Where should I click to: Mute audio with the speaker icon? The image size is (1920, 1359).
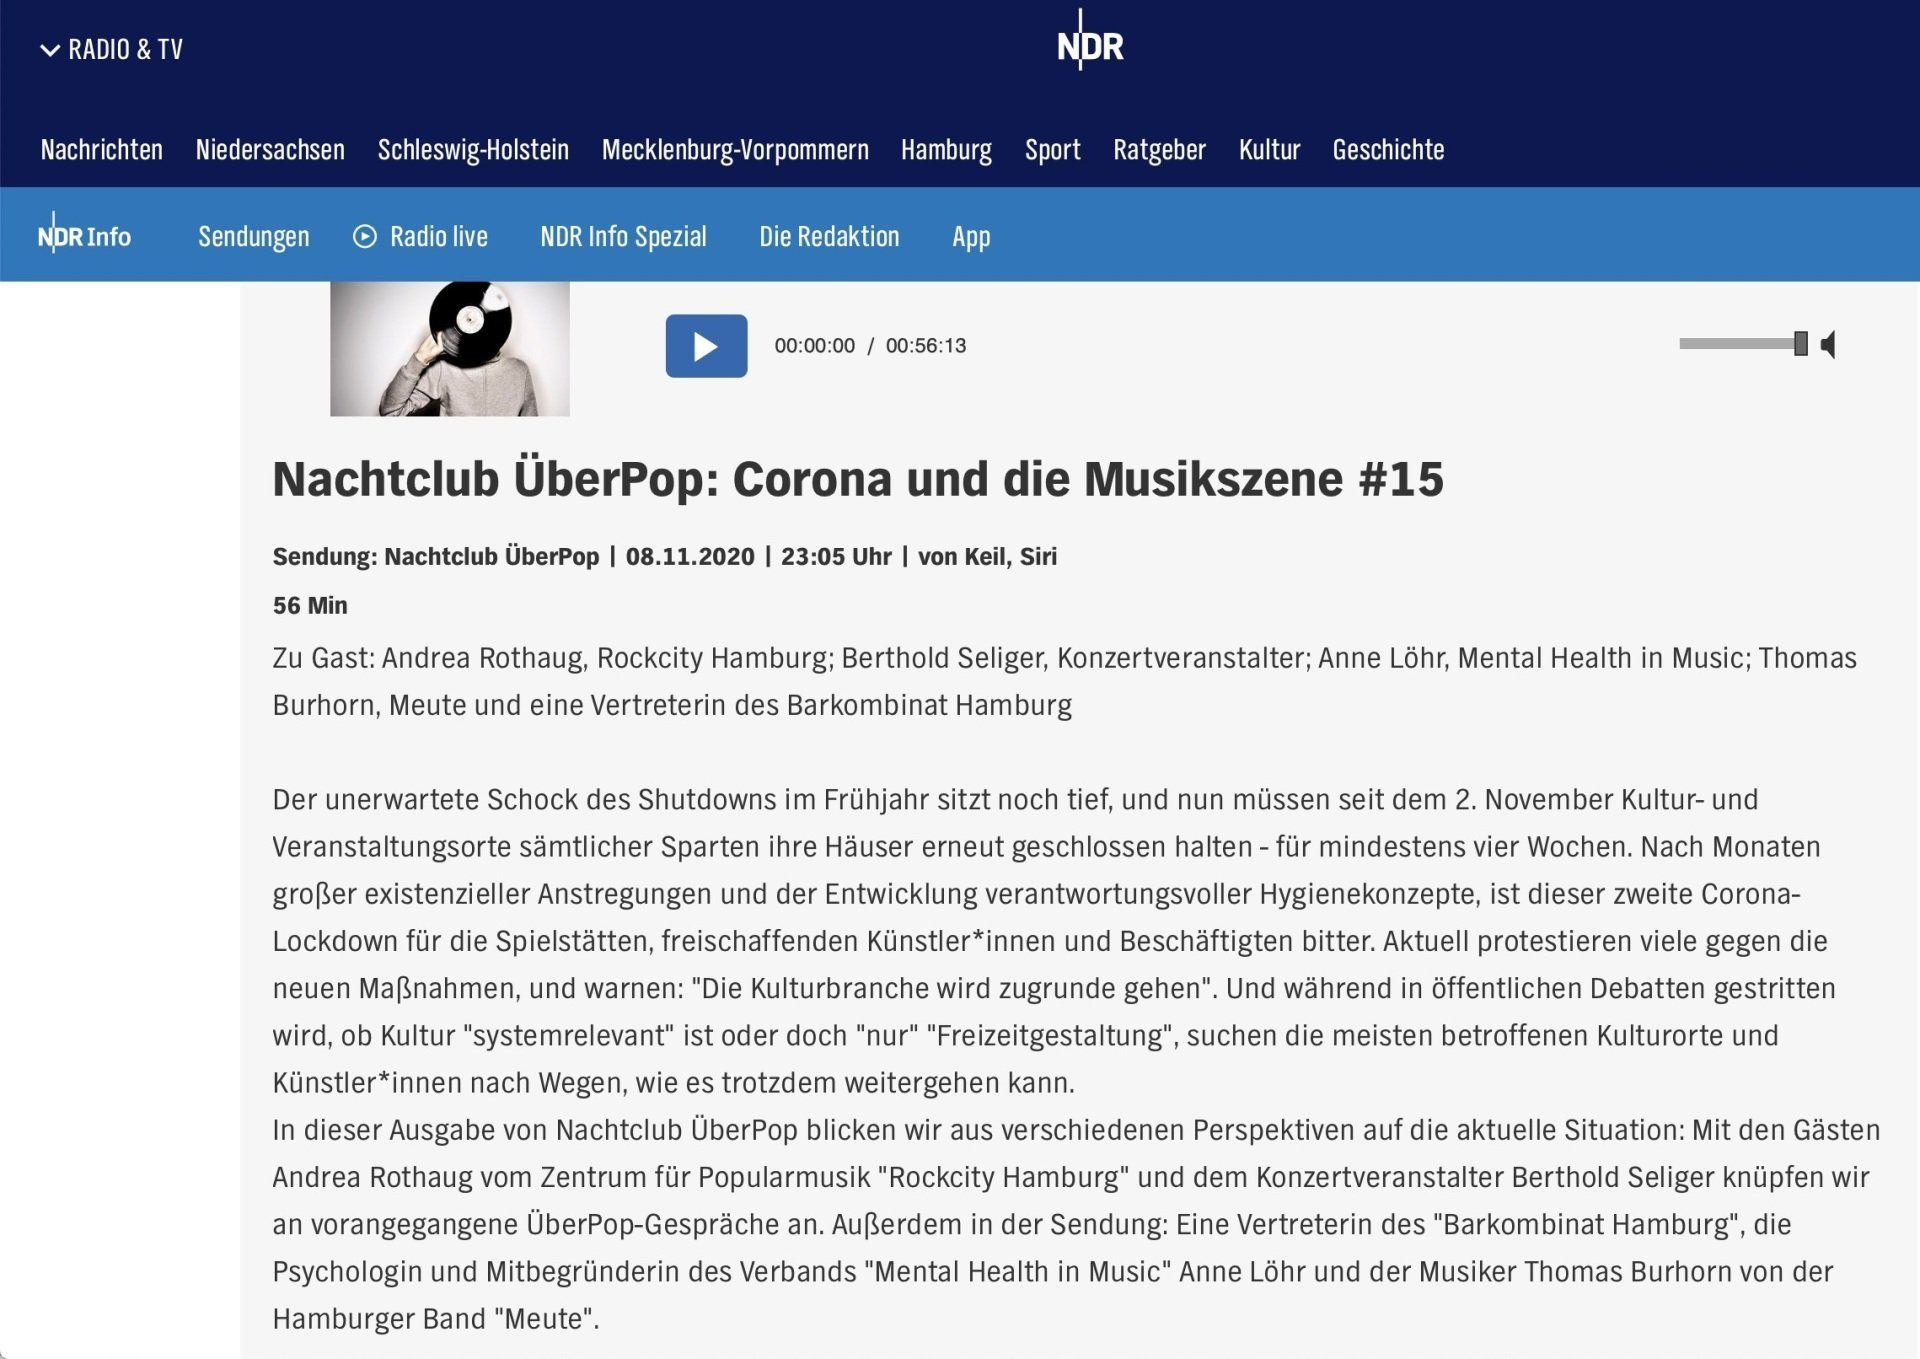pyautogui.click(x=1829, y=345)
